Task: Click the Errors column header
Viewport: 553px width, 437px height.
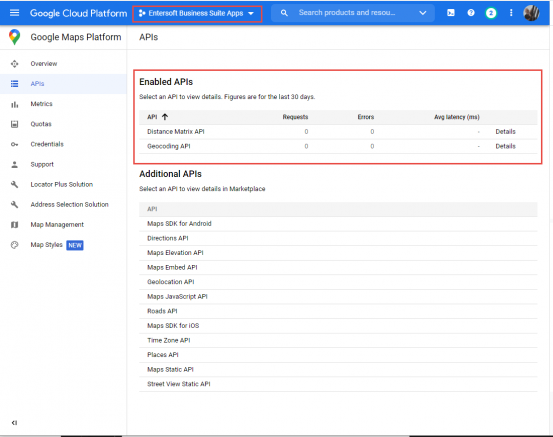Action: [366, 117]
